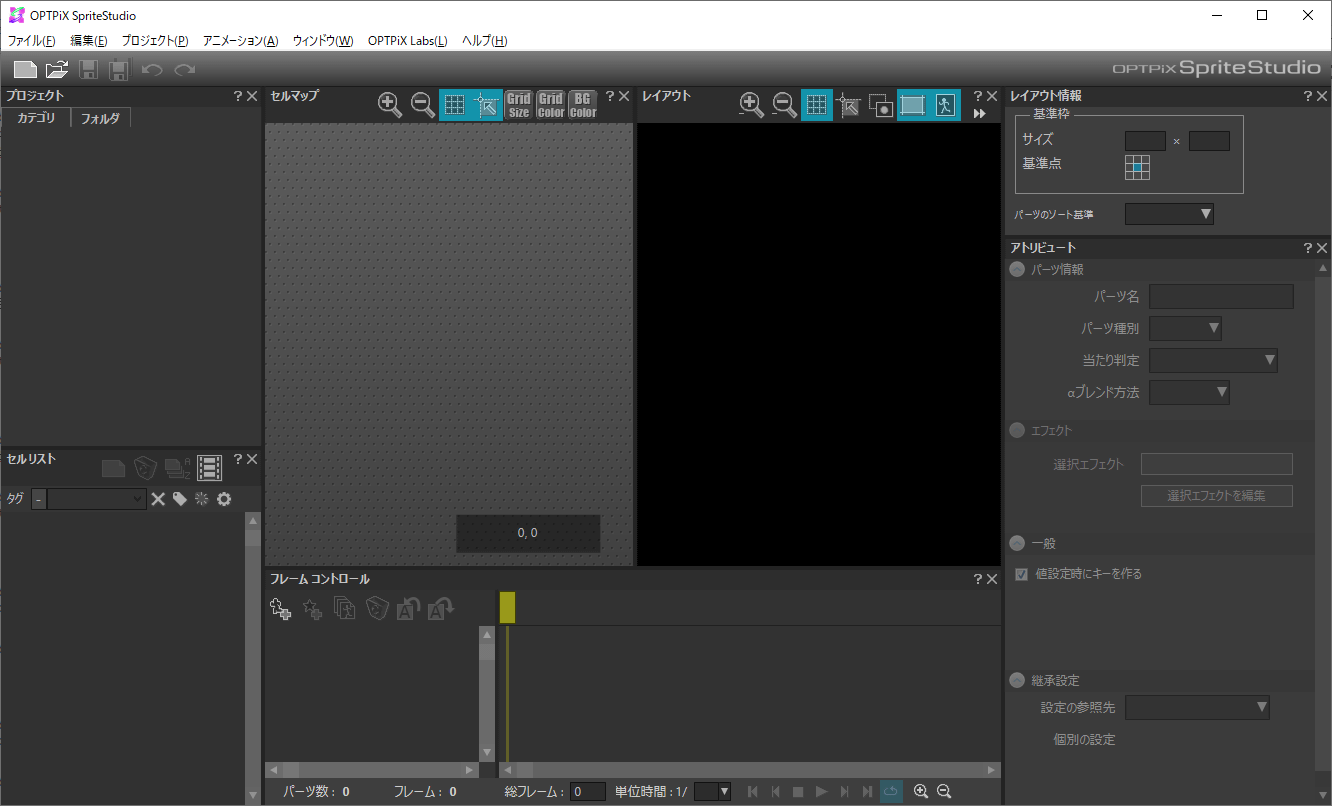
Task: Open 編集 menu
Action: (x=89, y=41)
